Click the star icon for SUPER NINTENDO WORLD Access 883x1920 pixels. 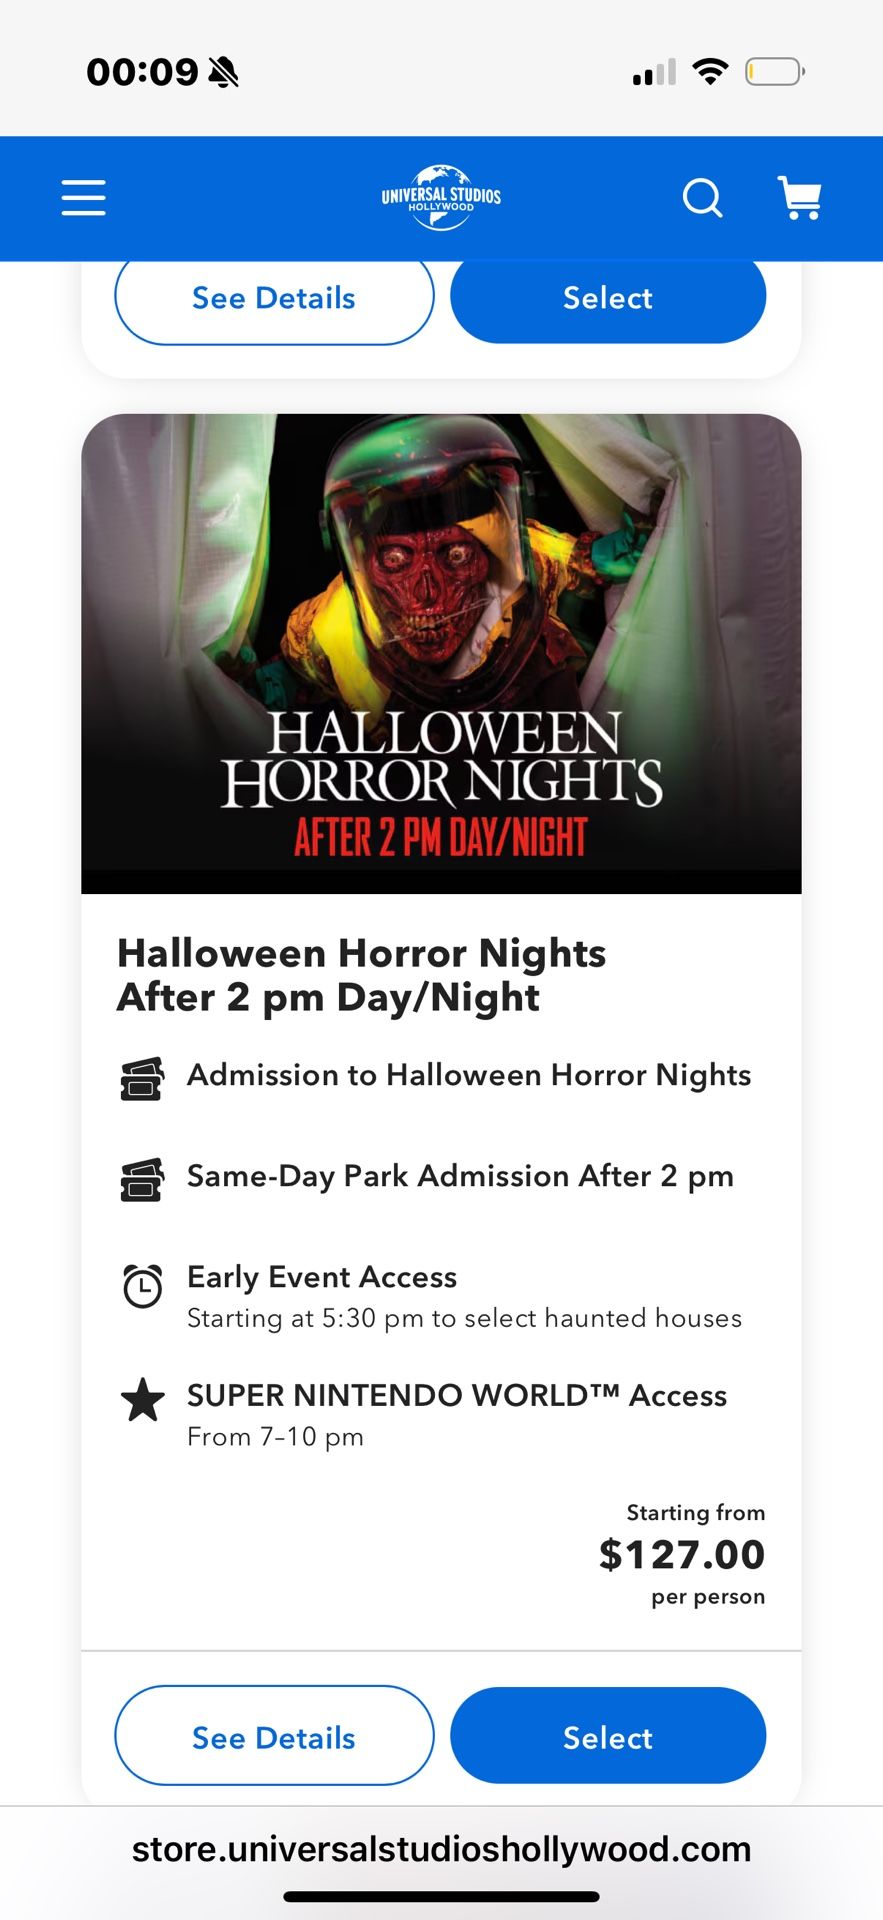(142, 1401)
